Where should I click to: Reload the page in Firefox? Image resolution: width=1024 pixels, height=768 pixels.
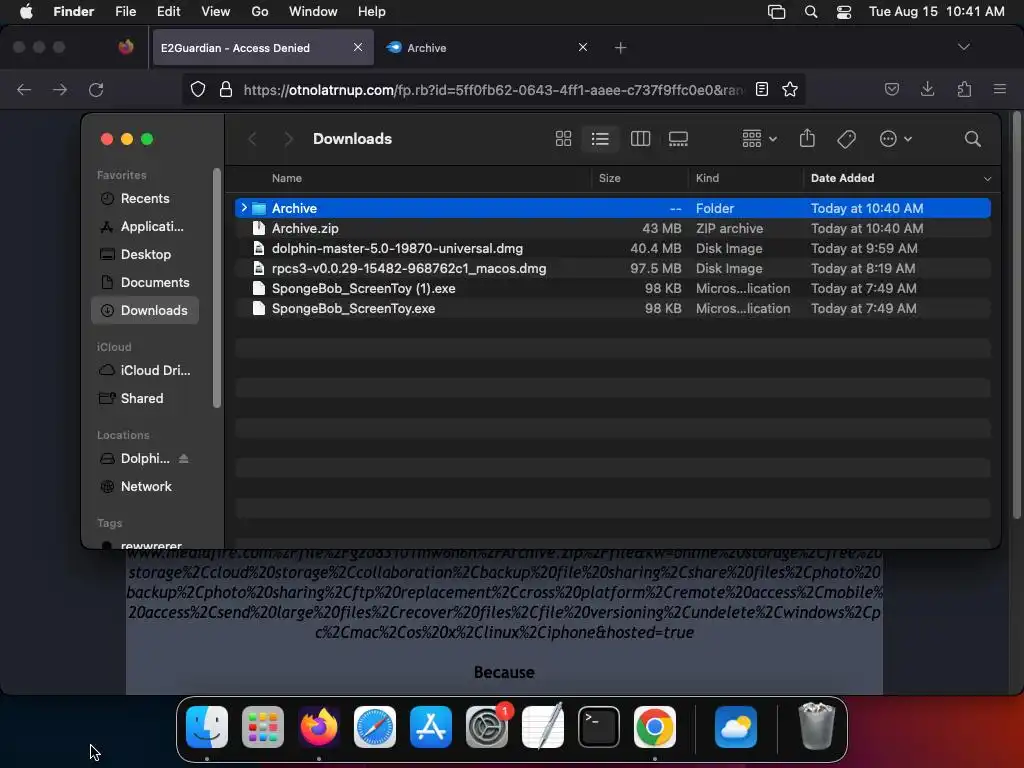click(96, 89)
